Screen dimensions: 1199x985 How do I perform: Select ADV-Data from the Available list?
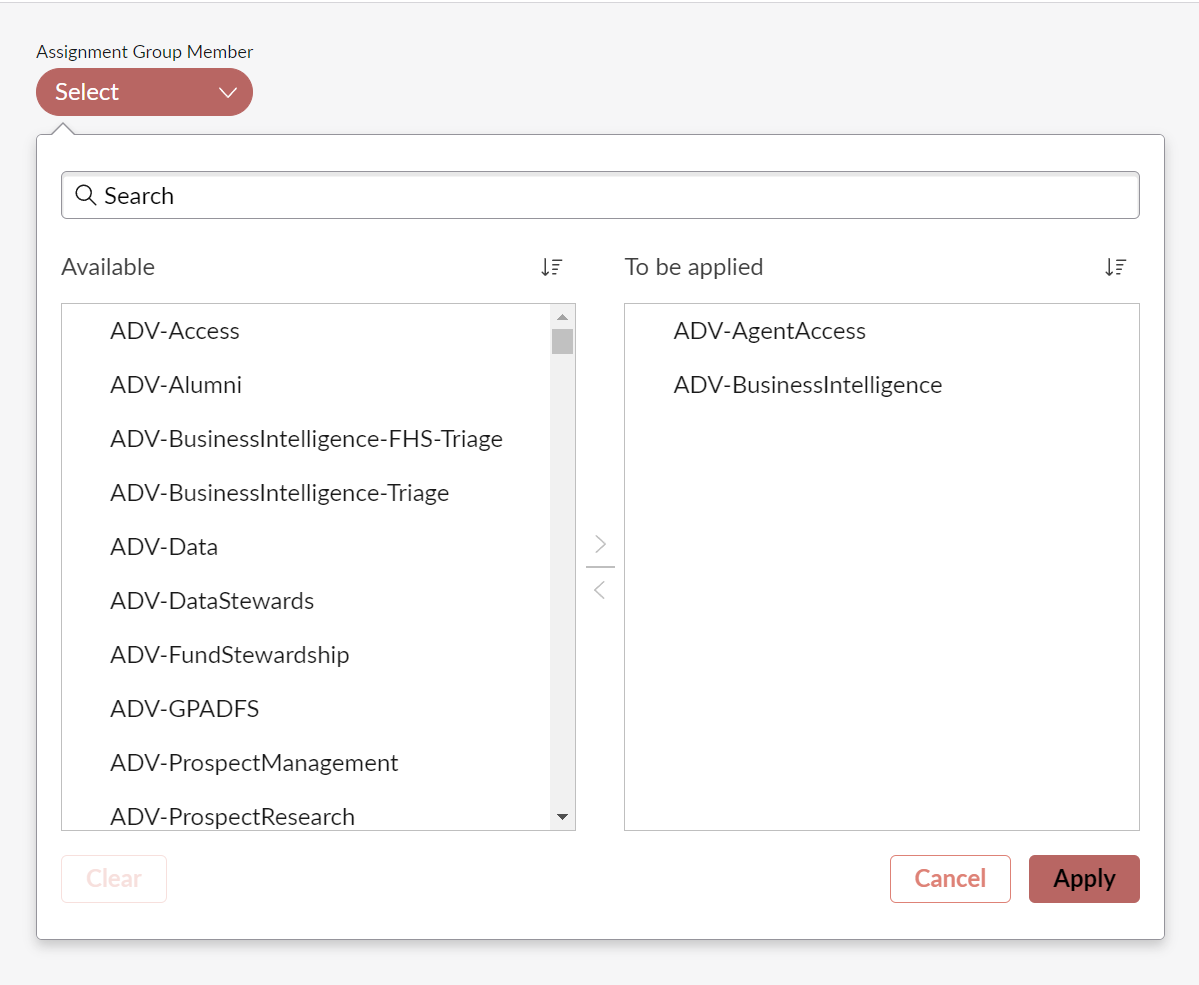pyautogui.click(x=163, y=546)
